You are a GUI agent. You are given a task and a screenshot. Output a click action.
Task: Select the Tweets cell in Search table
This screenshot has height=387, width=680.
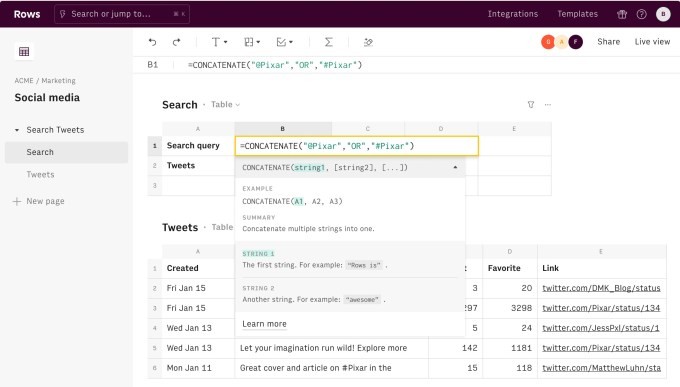(x=198, y=166)
